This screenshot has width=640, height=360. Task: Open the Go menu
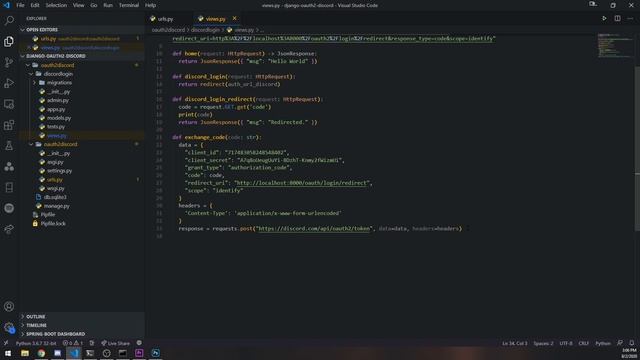[94, 5]
